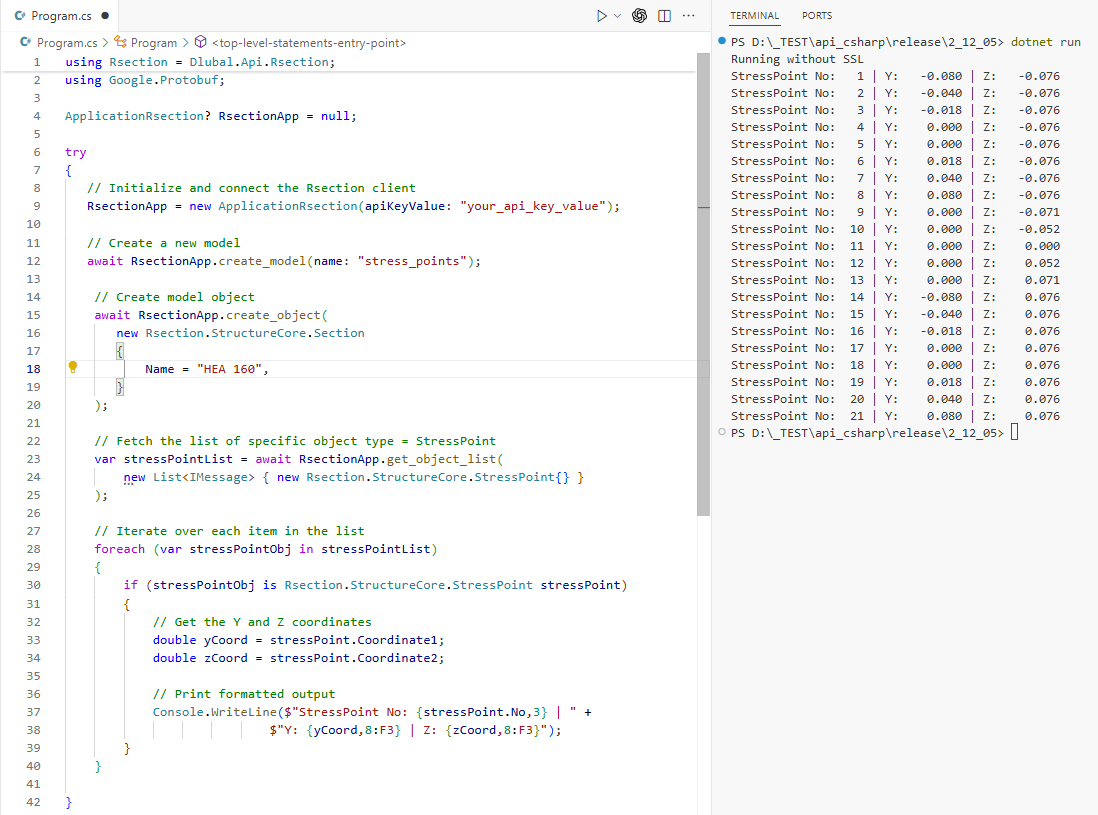Open the editor More Actions menu
The height and width of the screenshot is (815, 1098).
click(x=688, y=16)
